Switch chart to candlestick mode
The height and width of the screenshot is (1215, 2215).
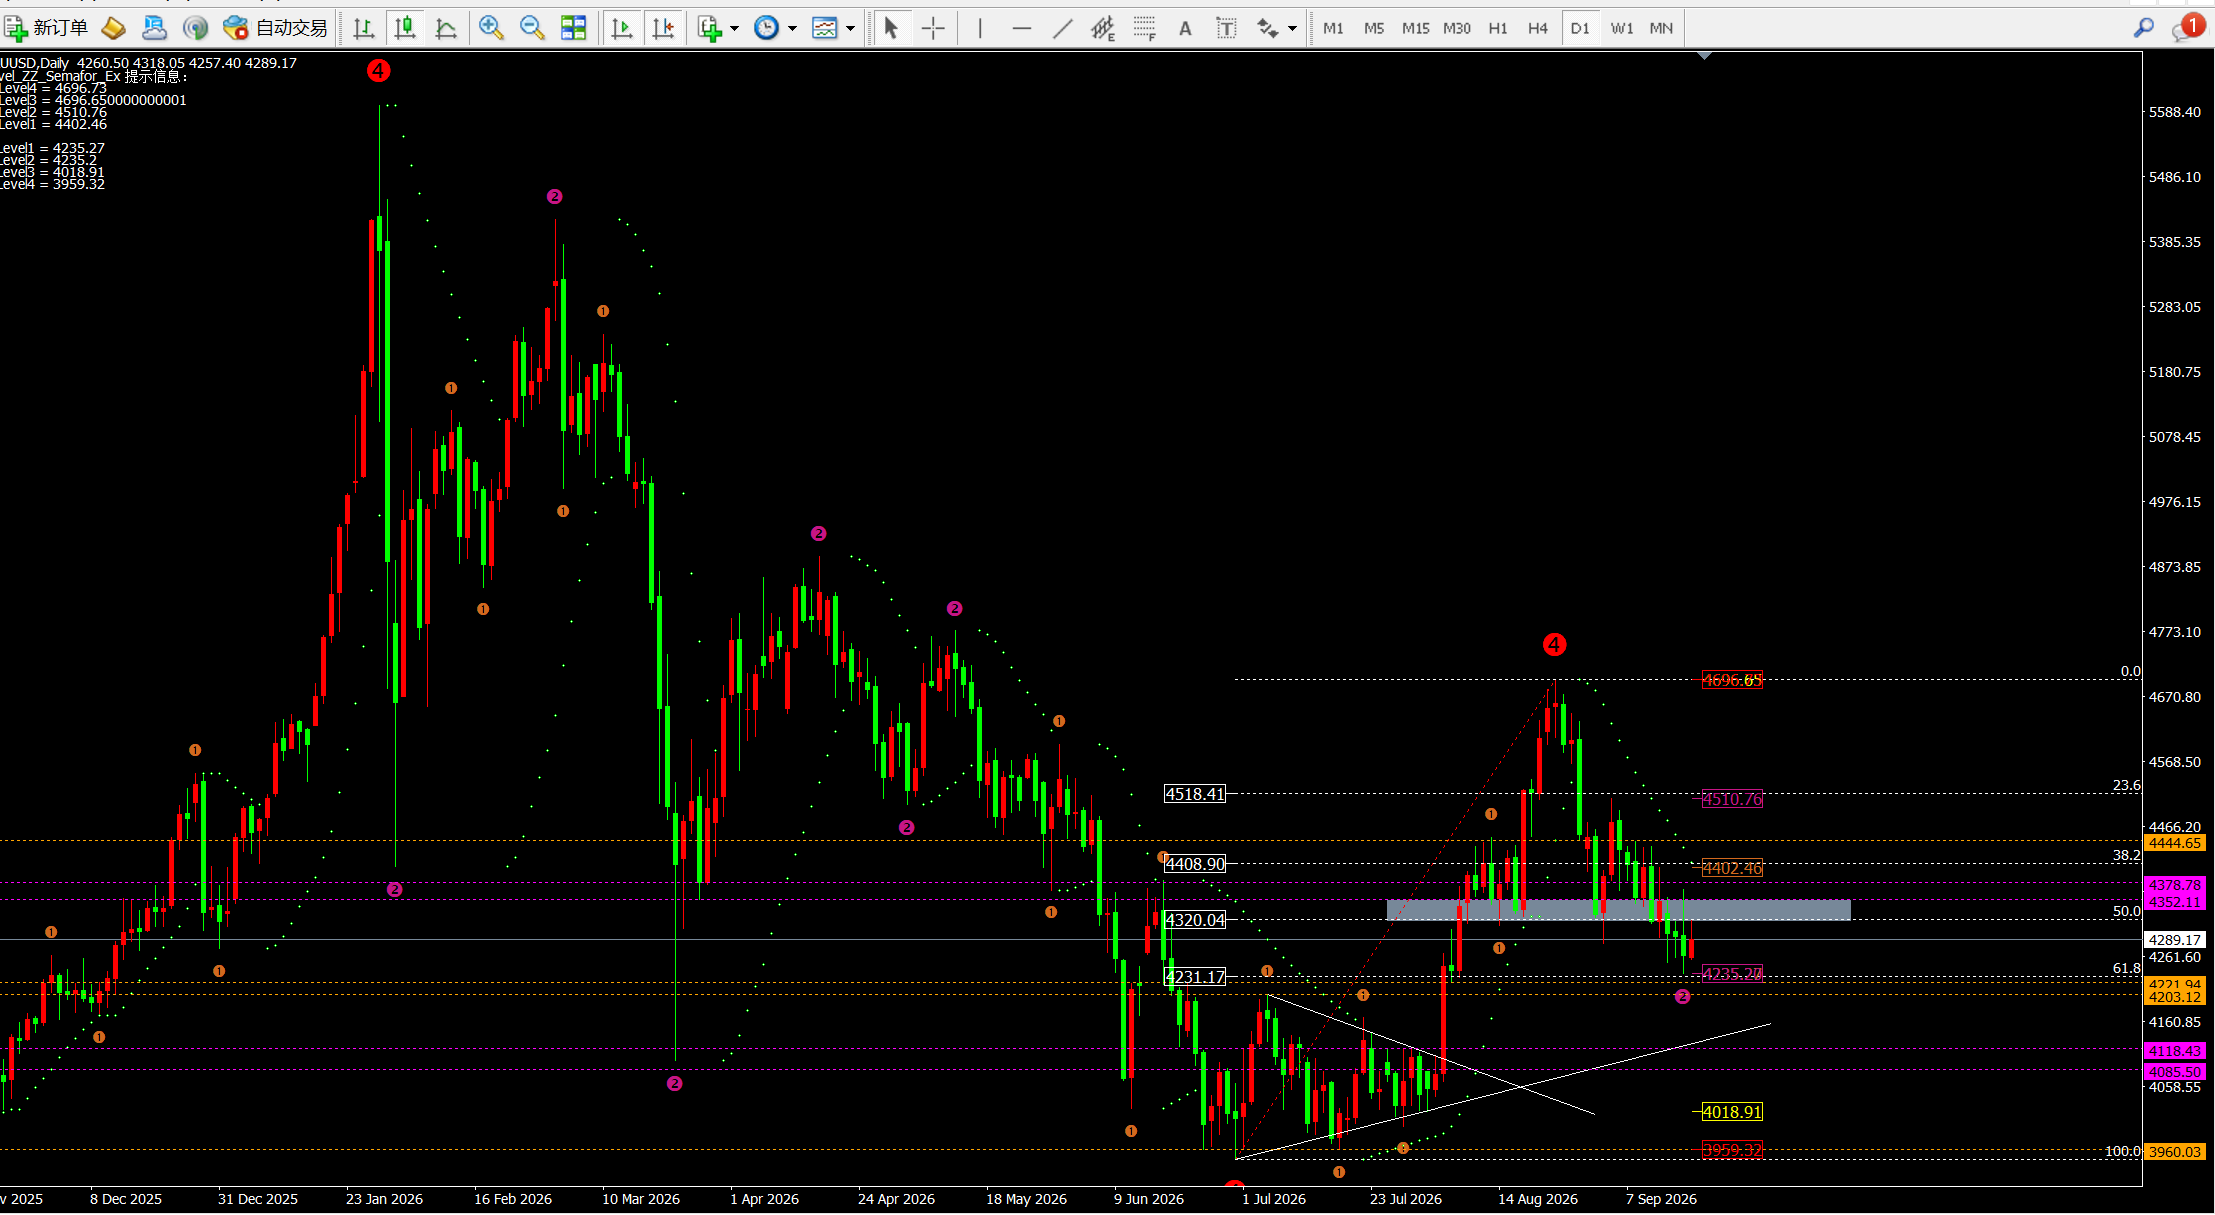point(405,28)
